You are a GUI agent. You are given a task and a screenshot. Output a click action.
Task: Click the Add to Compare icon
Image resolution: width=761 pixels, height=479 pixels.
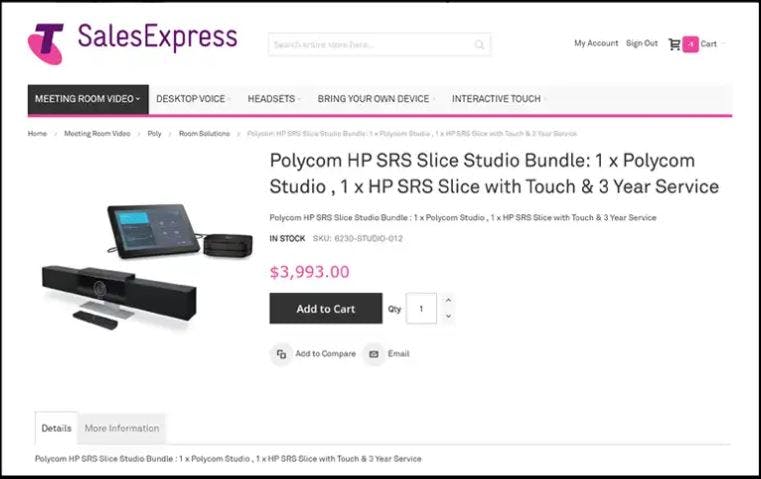pos(281,354)
